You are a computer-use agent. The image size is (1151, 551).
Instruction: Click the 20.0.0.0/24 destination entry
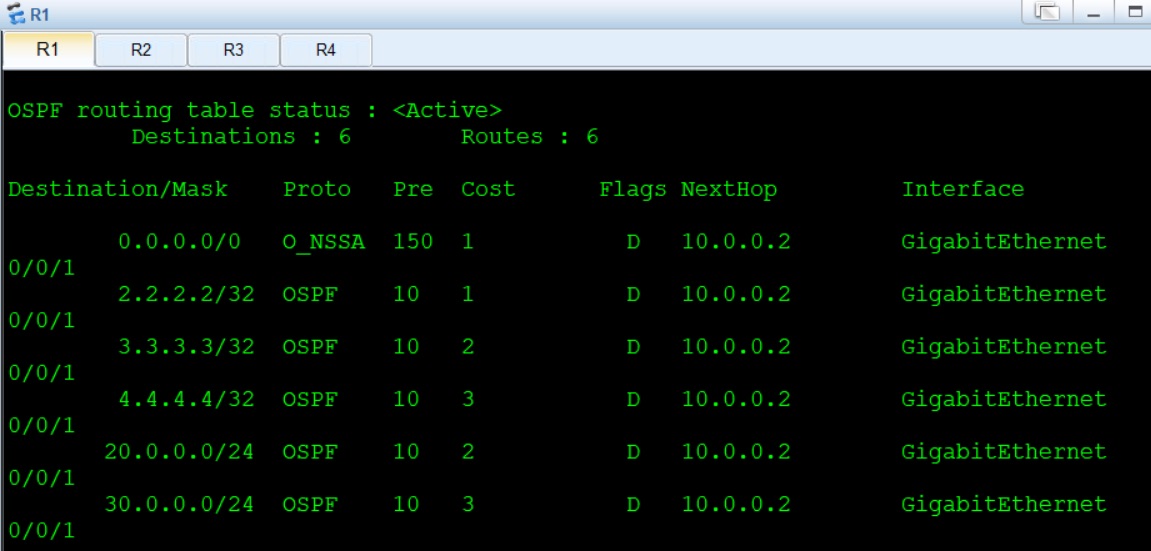[x=179, y=451]
